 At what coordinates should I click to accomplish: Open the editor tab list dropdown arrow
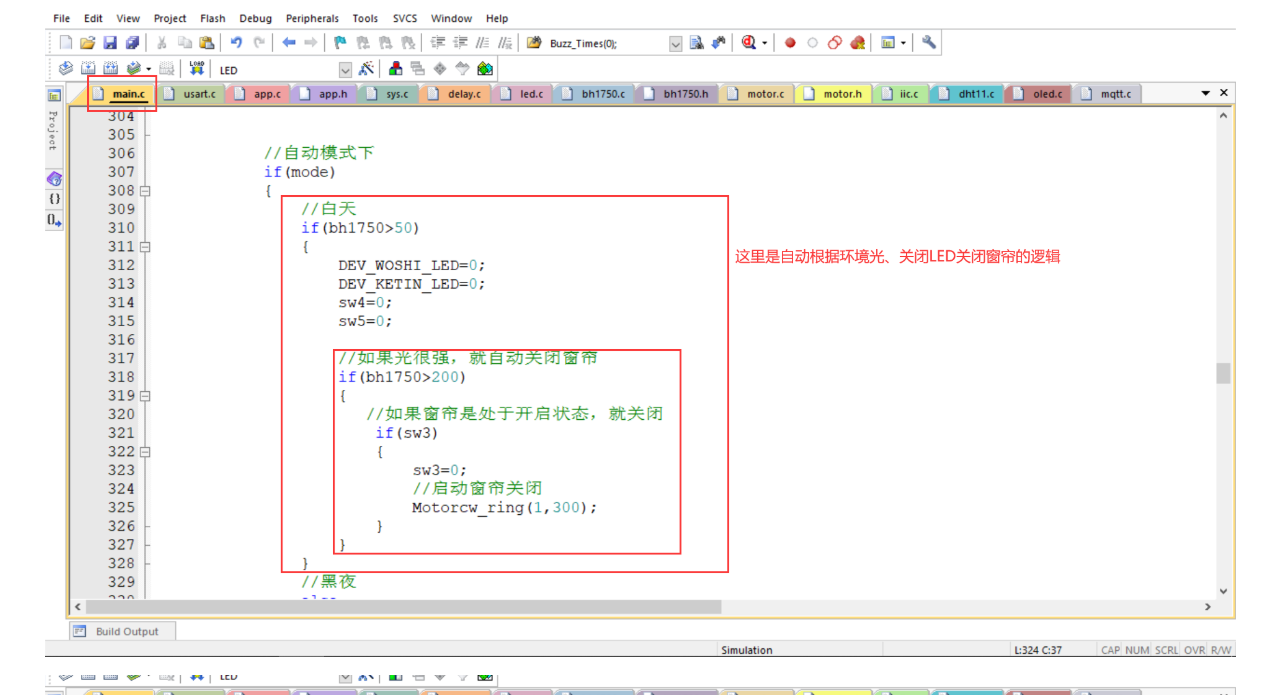tap(1206, 93)
